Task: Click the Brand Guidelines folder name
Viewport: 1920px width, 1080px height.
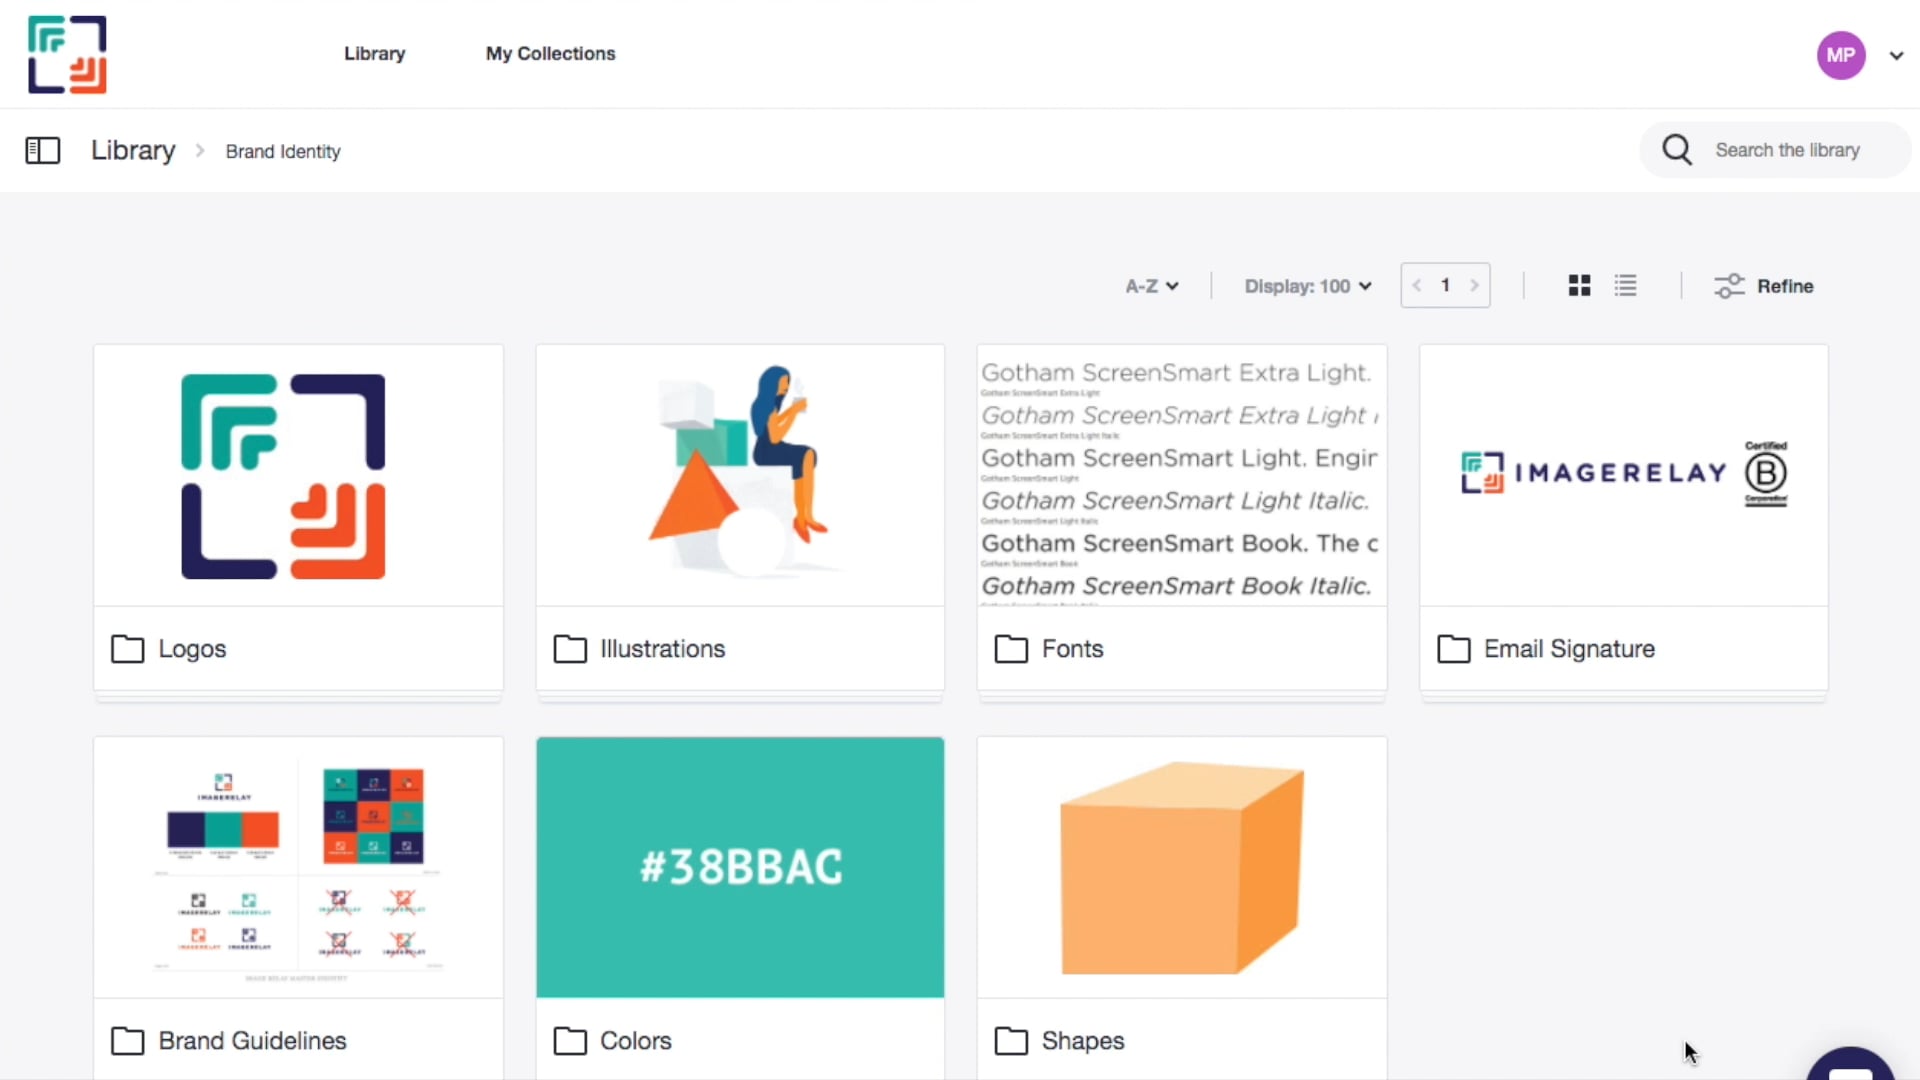Action: click(x=252, y=1041)
